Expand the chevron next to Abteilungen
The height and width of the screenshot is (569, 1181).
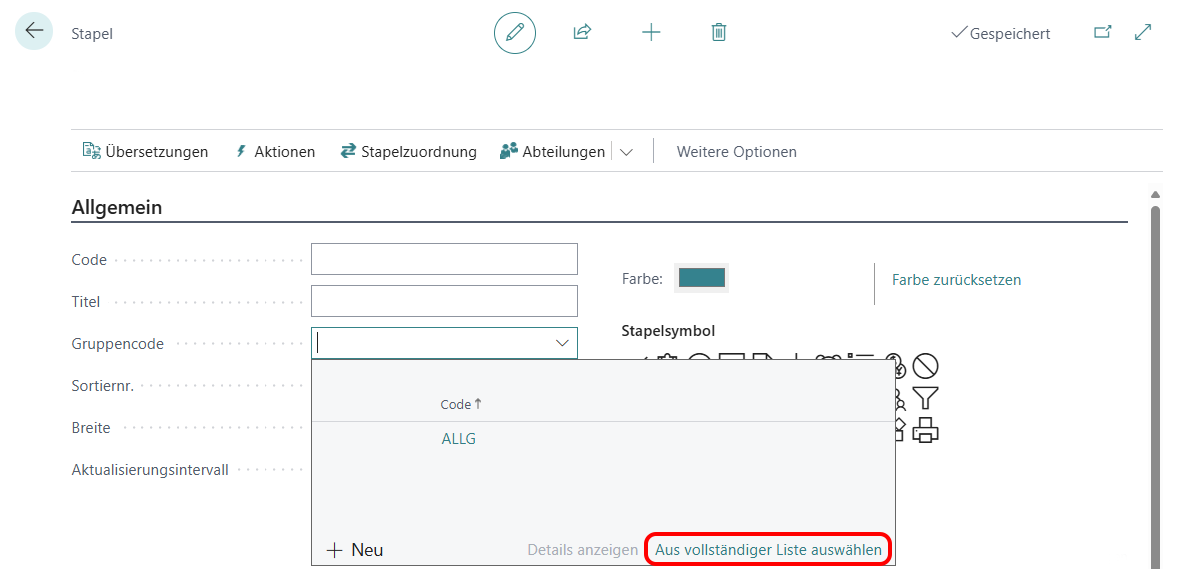tap(626, 151)
